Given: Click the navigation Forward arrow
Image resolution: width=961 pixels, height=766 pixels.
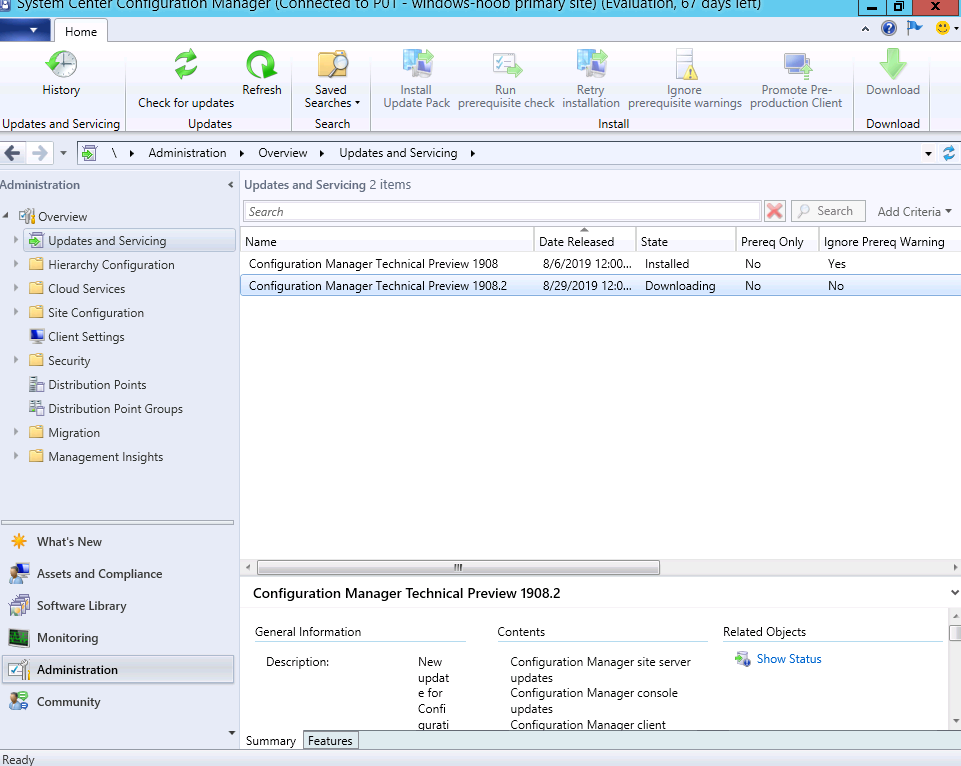Looking at the screenshot, I should (x=39, y=153).
